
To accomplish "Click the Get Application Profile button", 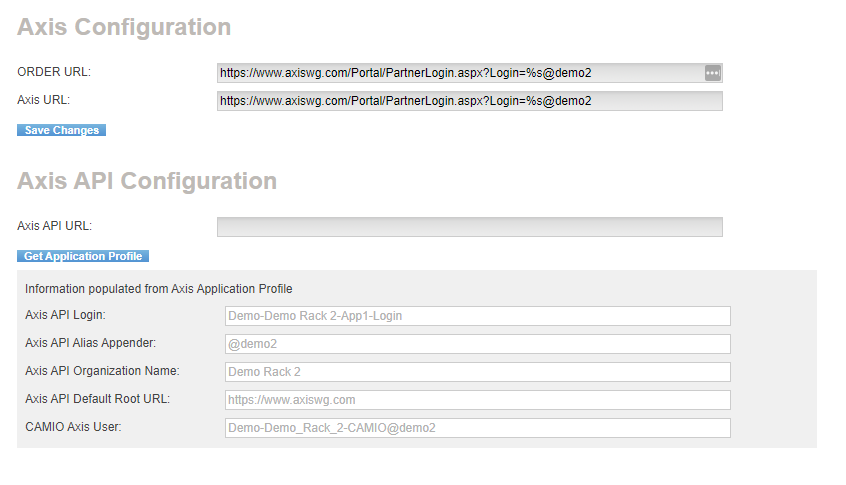I will [83, 257].
